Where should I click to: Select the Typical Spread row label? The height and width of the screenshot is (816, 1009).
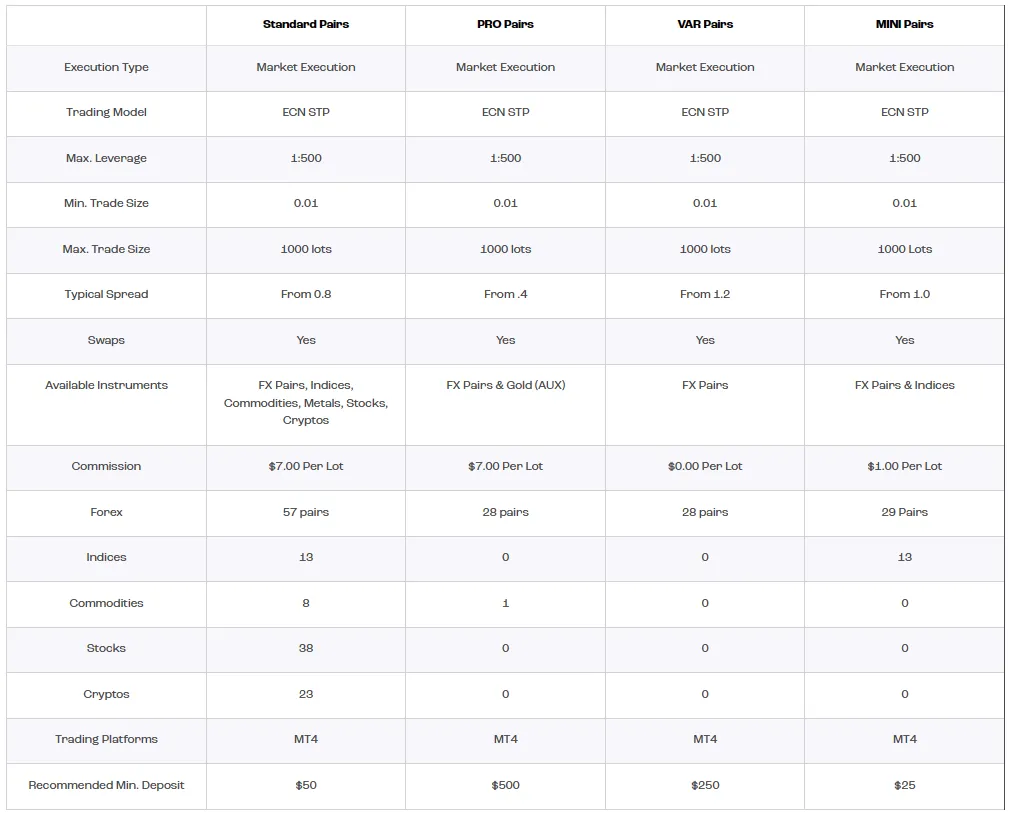pyautogui.click(x=106, y=294)
